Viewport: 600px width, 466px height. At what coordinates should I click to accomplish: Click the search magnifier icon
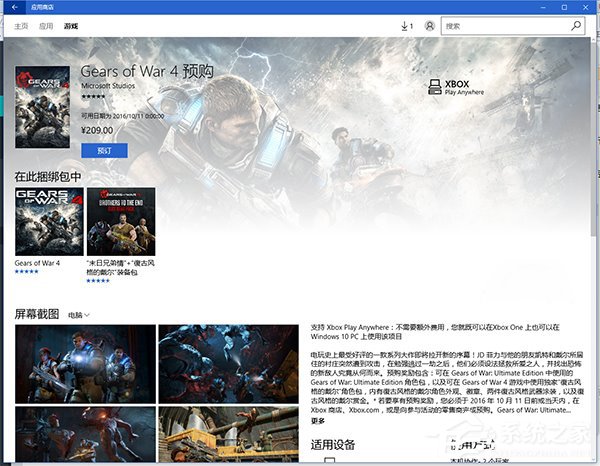click(x=576, y=26)
